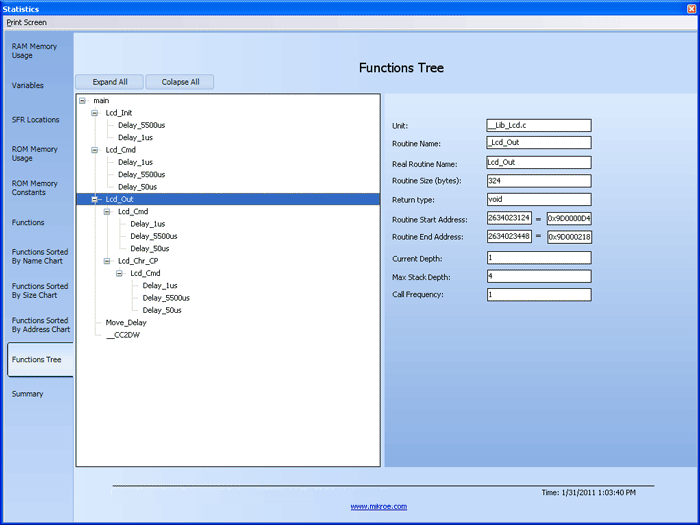The image size is (700, 525).
Task: Open Functions Sorted By Name Chart
Action: [x=40, y=256]
